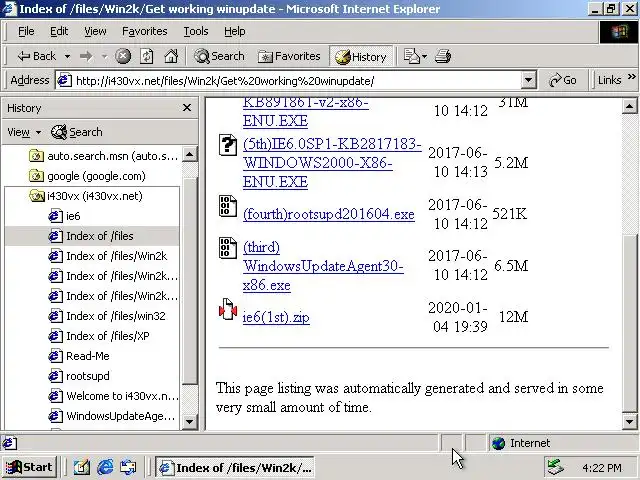Launch Internet Explorer from quick launch
The width and height of the screenshot is (640, 480).
pyautogui.click(x=105, y=467)
